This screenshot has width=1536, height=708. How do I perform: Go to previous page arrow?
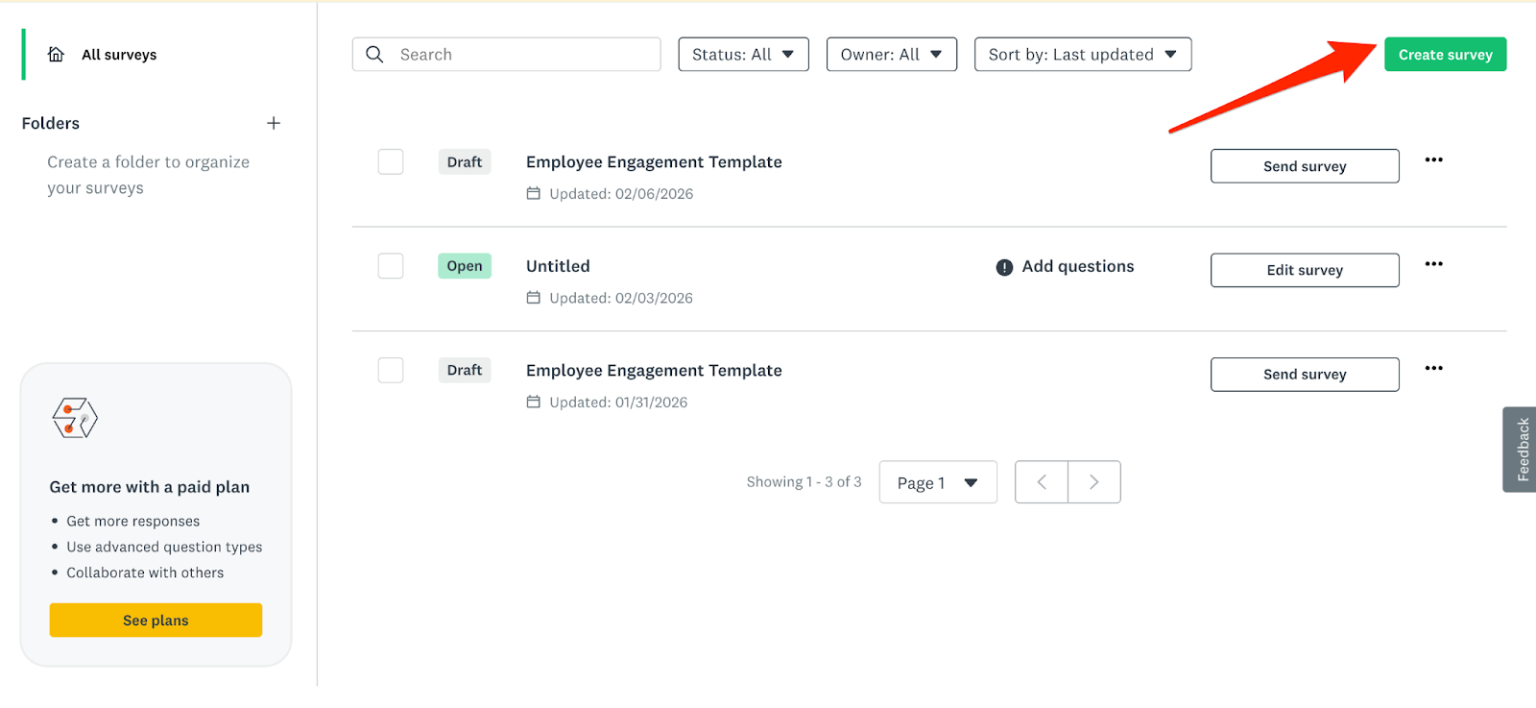coord(1041,482)
